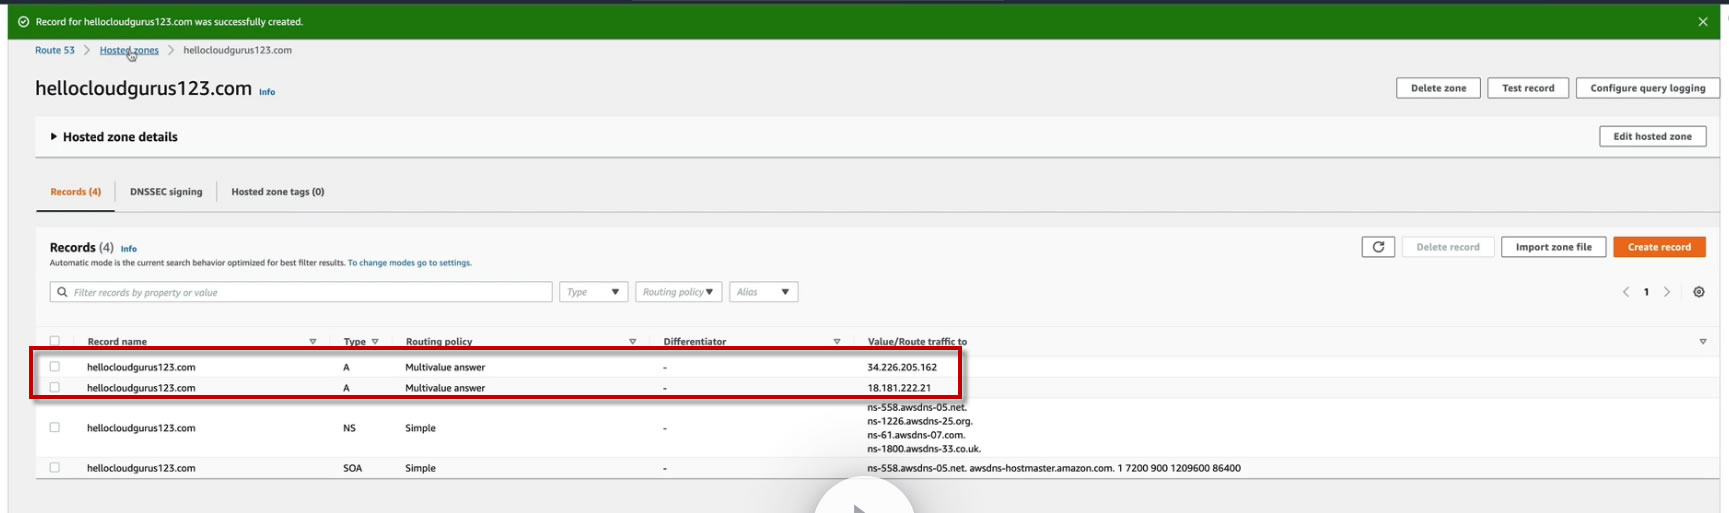Screen dimensions: 1729x513
Task: Focus the Filter records by property field
Action: [301, 292]
